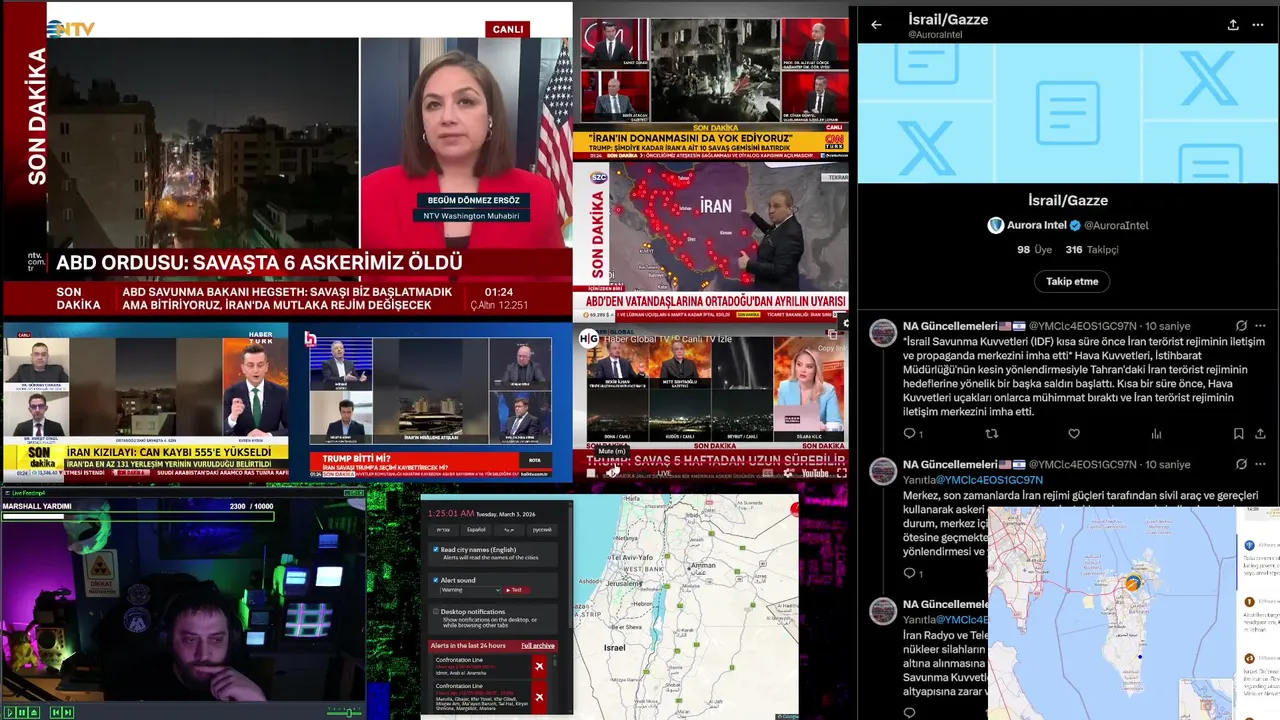
Task: Select the Habertürk broadcast tile
Action: coord(146,402)
